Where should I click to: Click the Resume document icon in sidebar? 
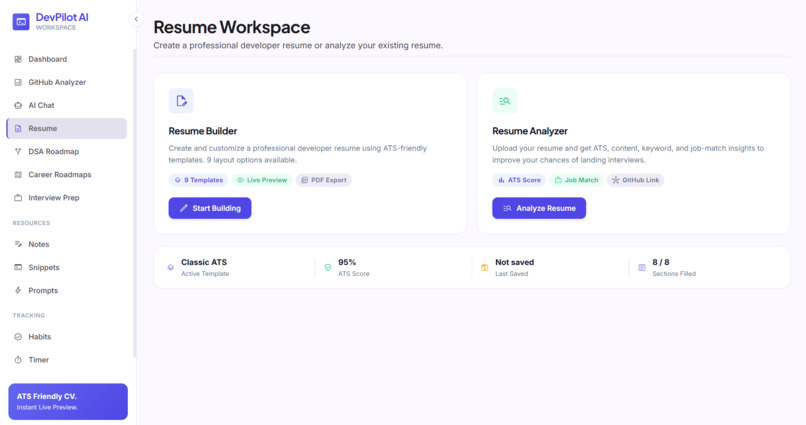click(18, 128)
